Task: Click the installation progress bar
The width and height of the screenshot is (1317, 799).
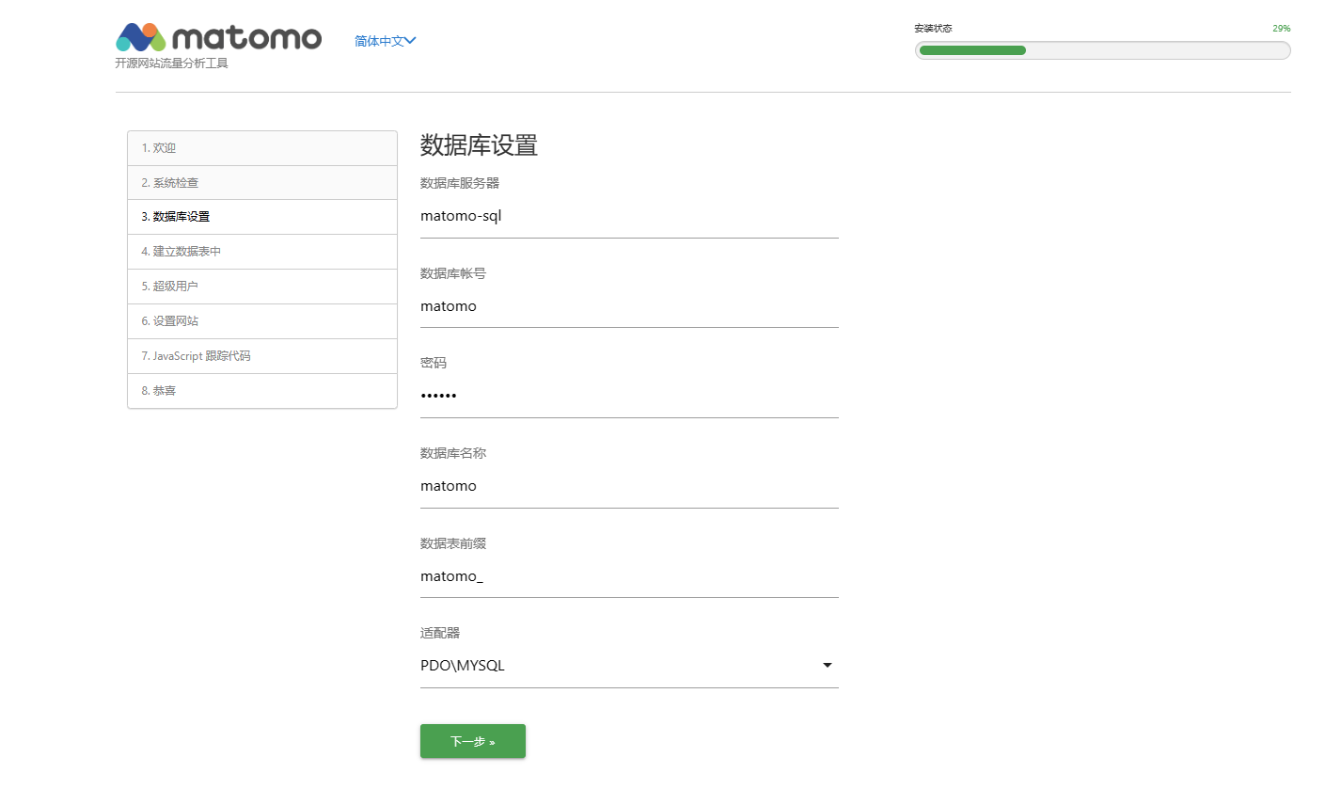Action: (1102, 50)
